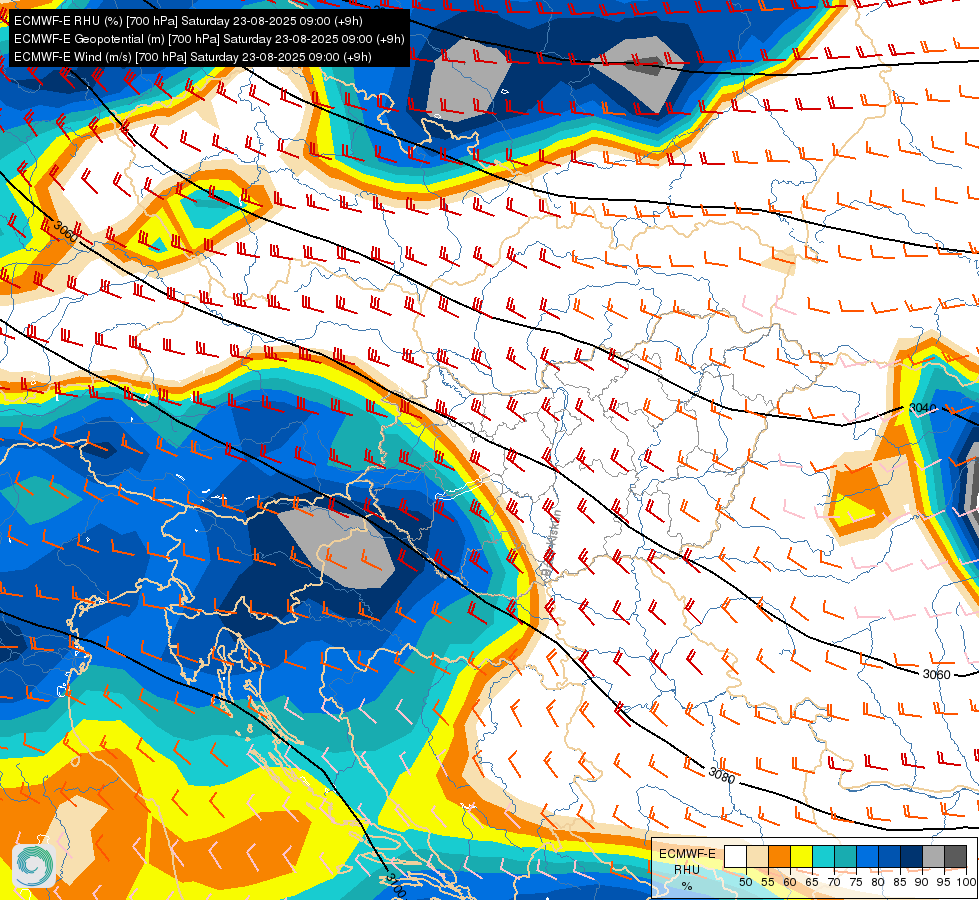Select the dark gray 95-100% legend swatch
Image resolution: width=979 pixels, height=900 pixels.
(x=955, y=857)
